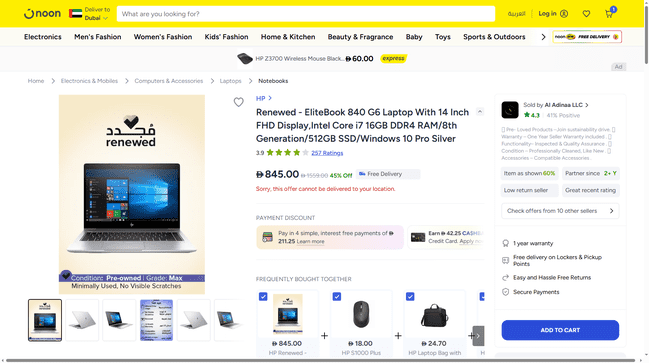
Task: Click the Item as shown 60% badge
Action: point(529,173)
